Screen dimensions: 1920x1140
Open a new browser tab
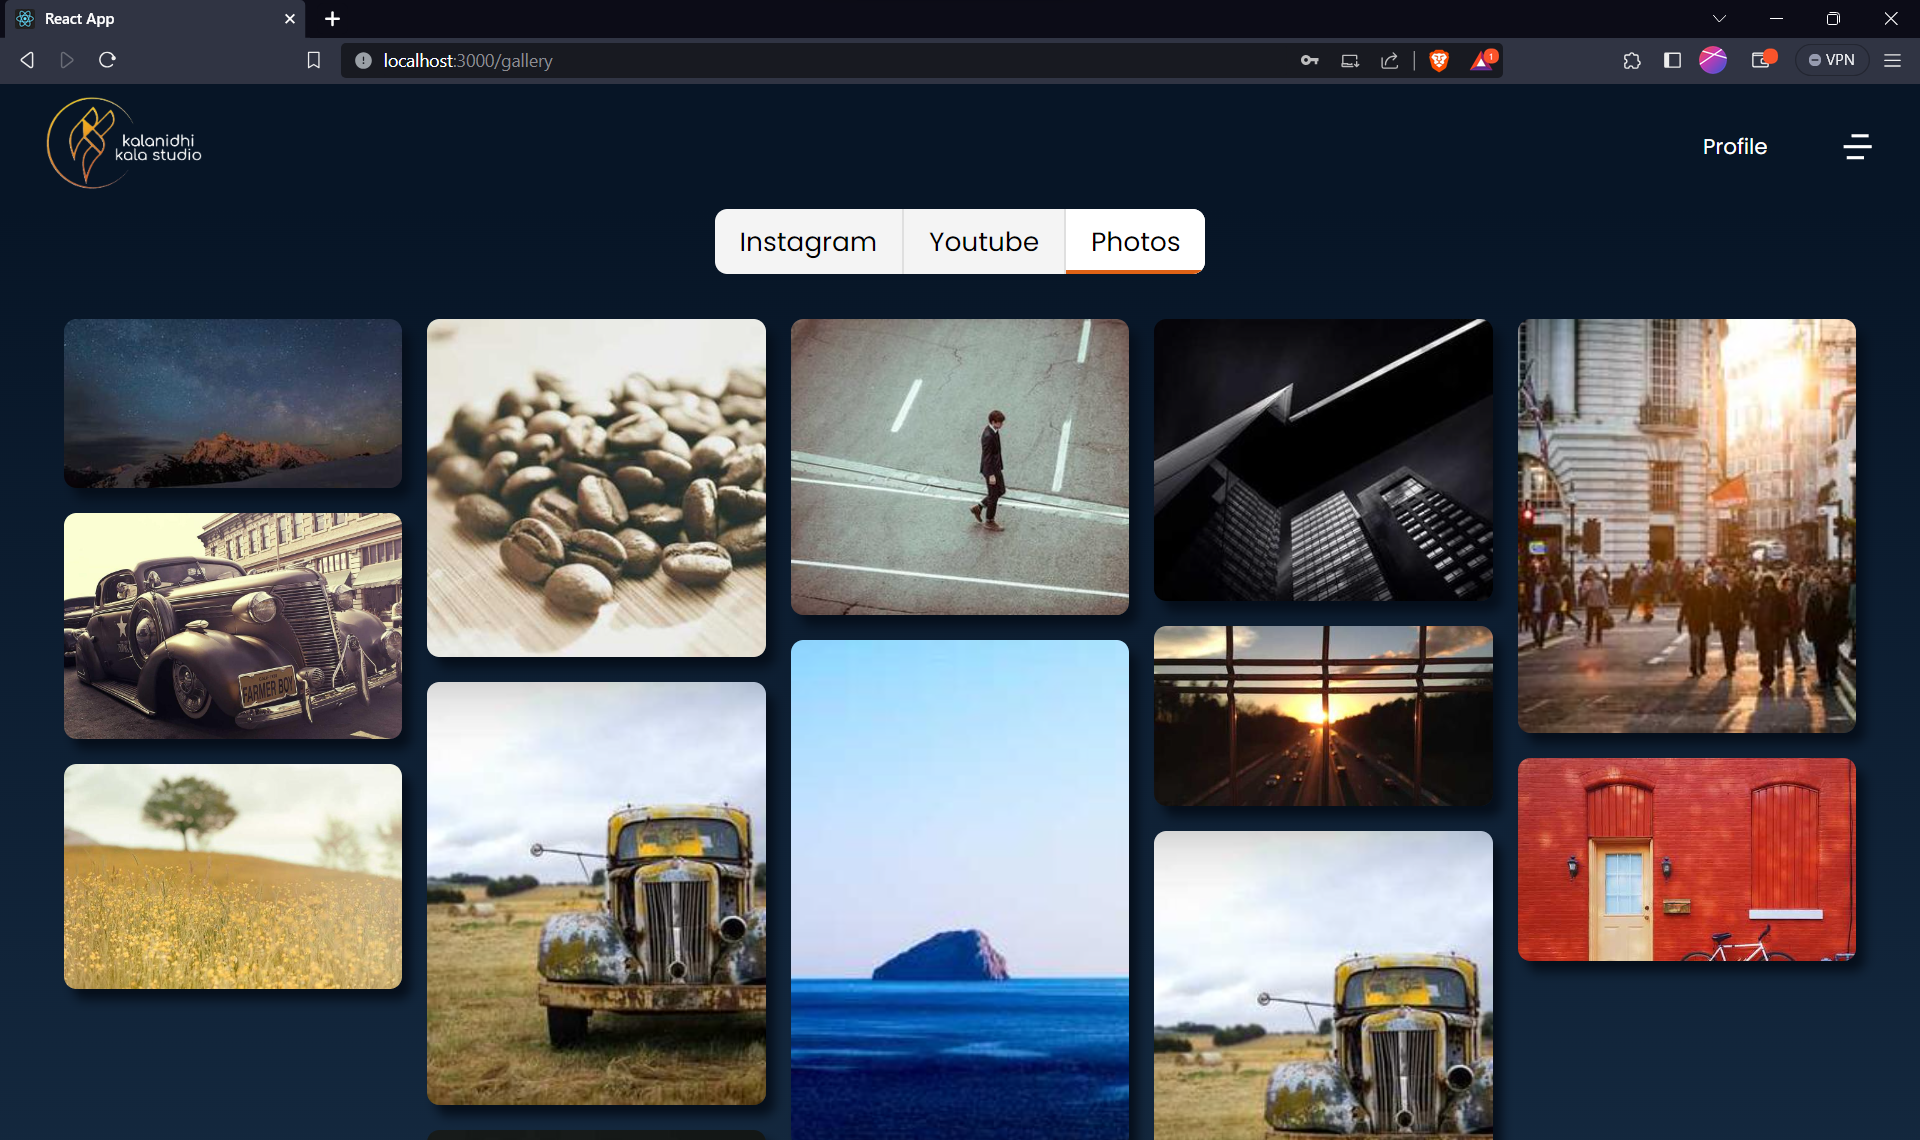coord(333,19)
